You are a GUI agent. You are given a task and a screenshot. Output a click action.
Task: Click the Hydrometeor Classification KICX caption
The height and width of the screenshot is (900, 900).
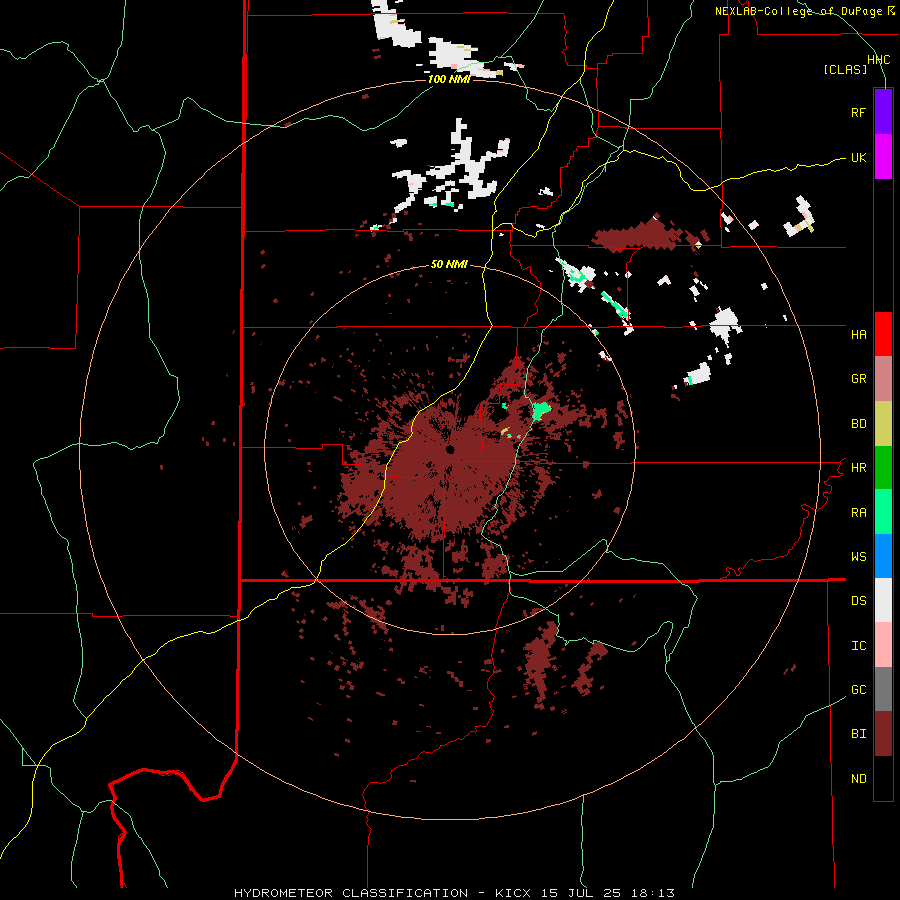pos(454,893)
